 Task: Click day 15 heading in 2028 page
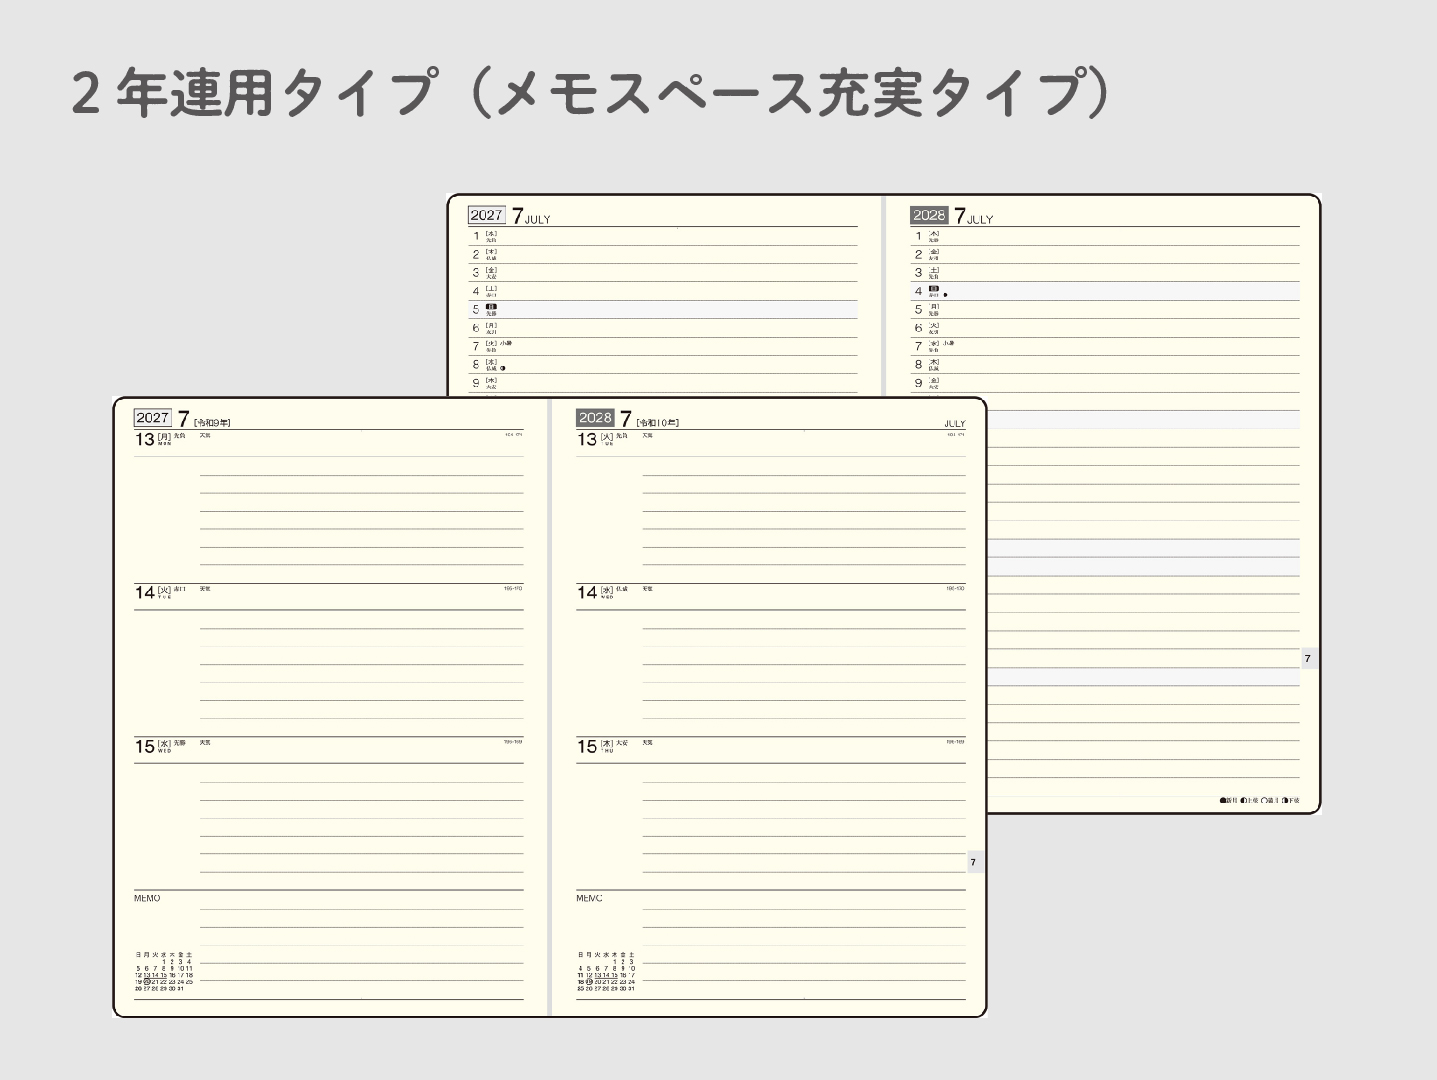587,746
